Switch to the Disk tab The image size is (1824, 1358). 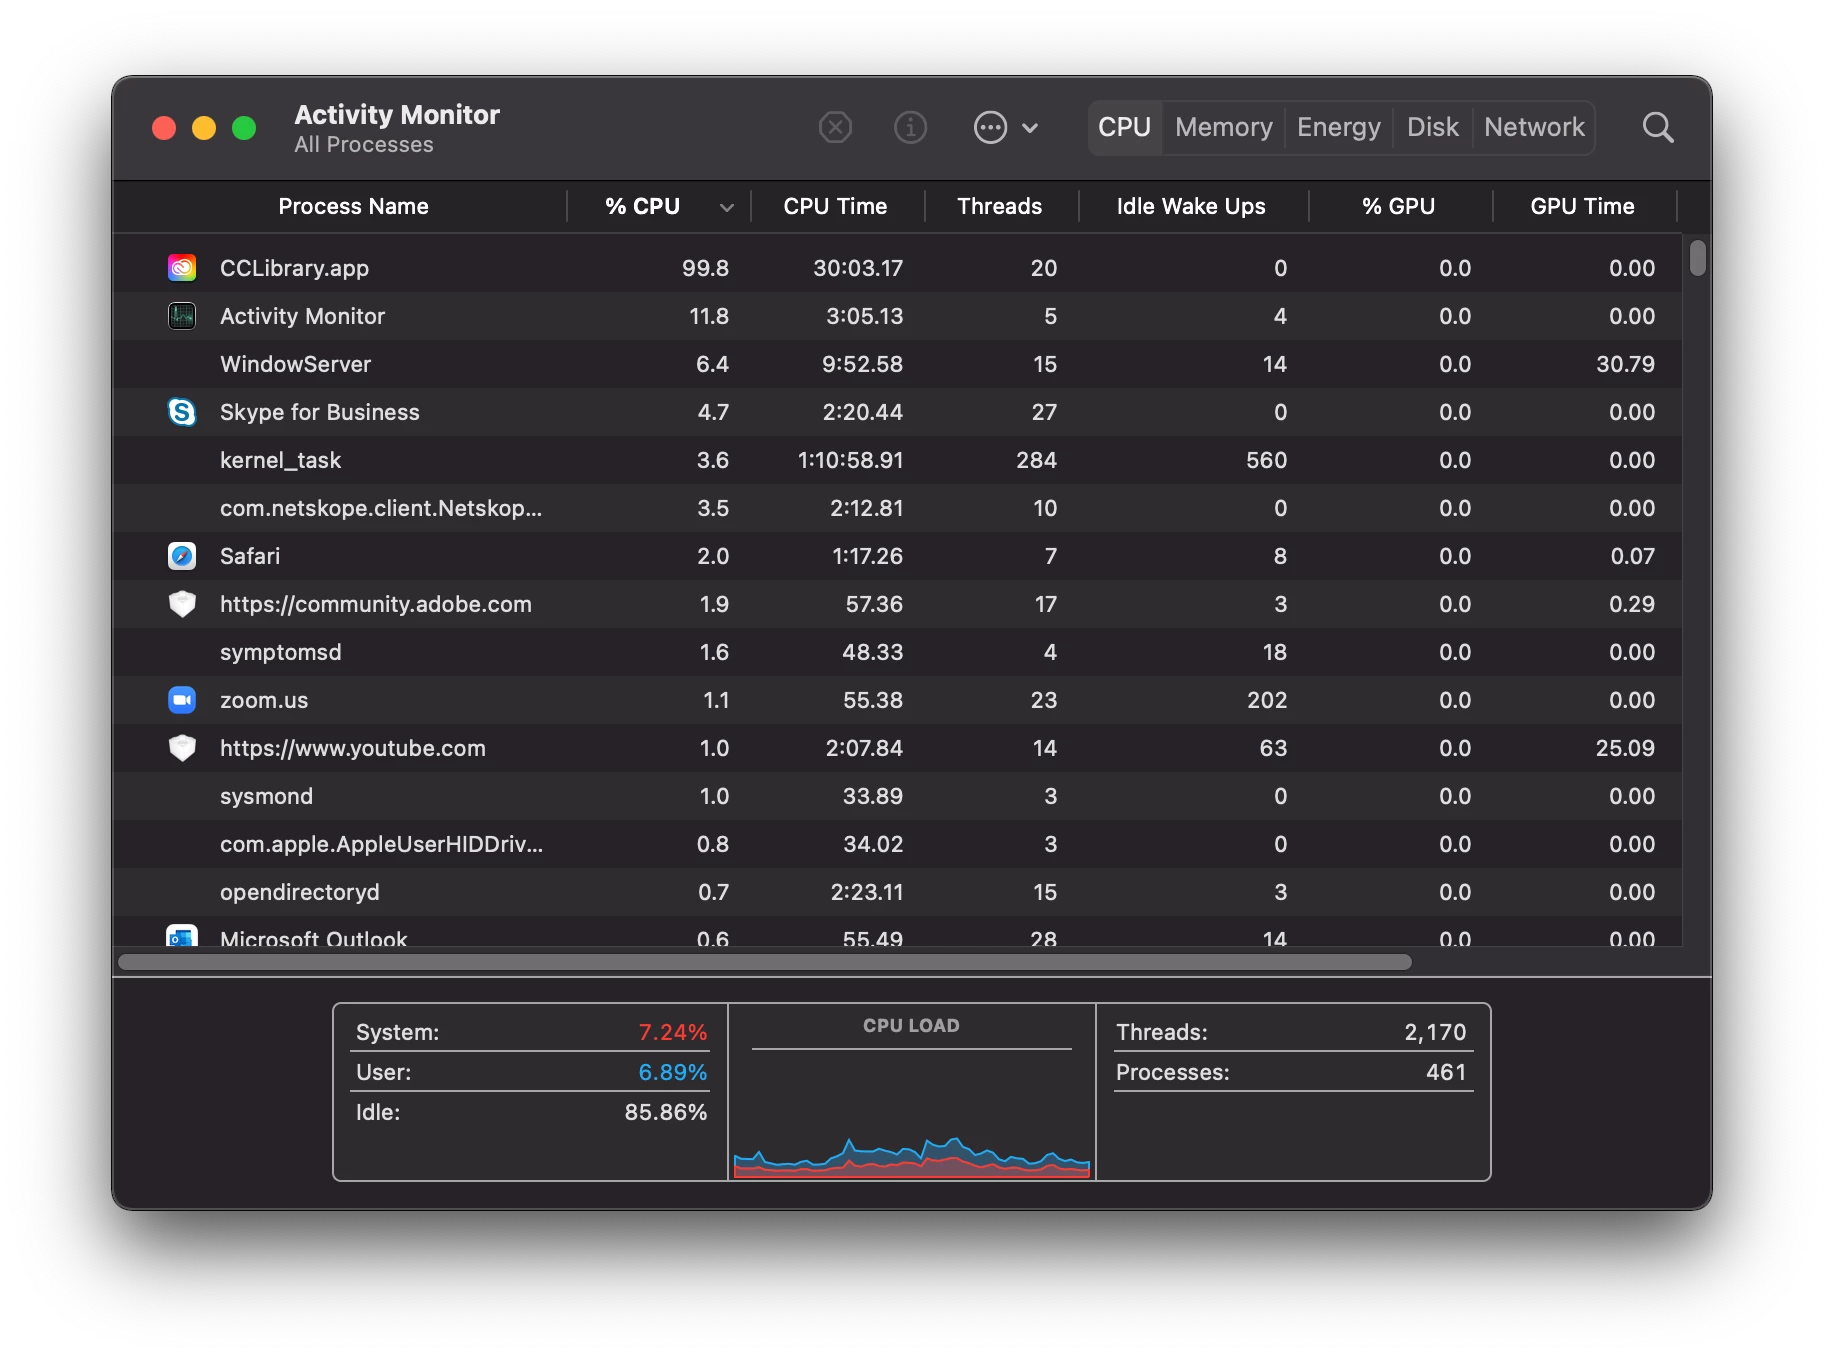[x=1432, y=127]
